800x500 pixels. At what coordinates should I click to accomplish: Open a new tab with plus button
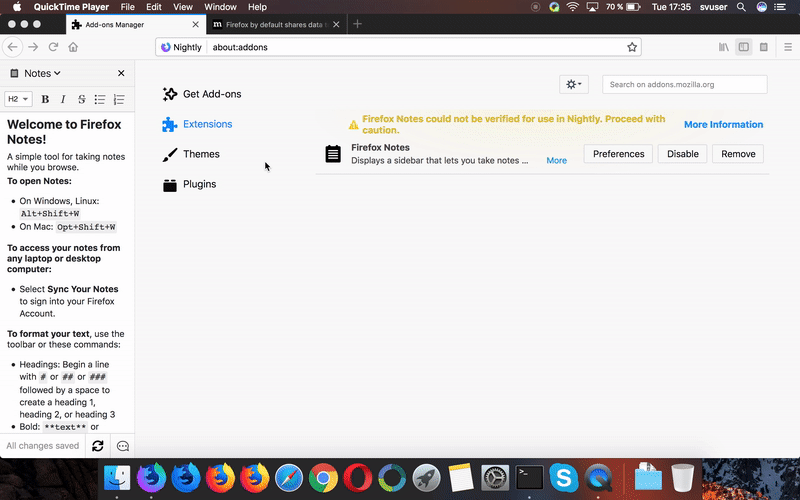357,24
